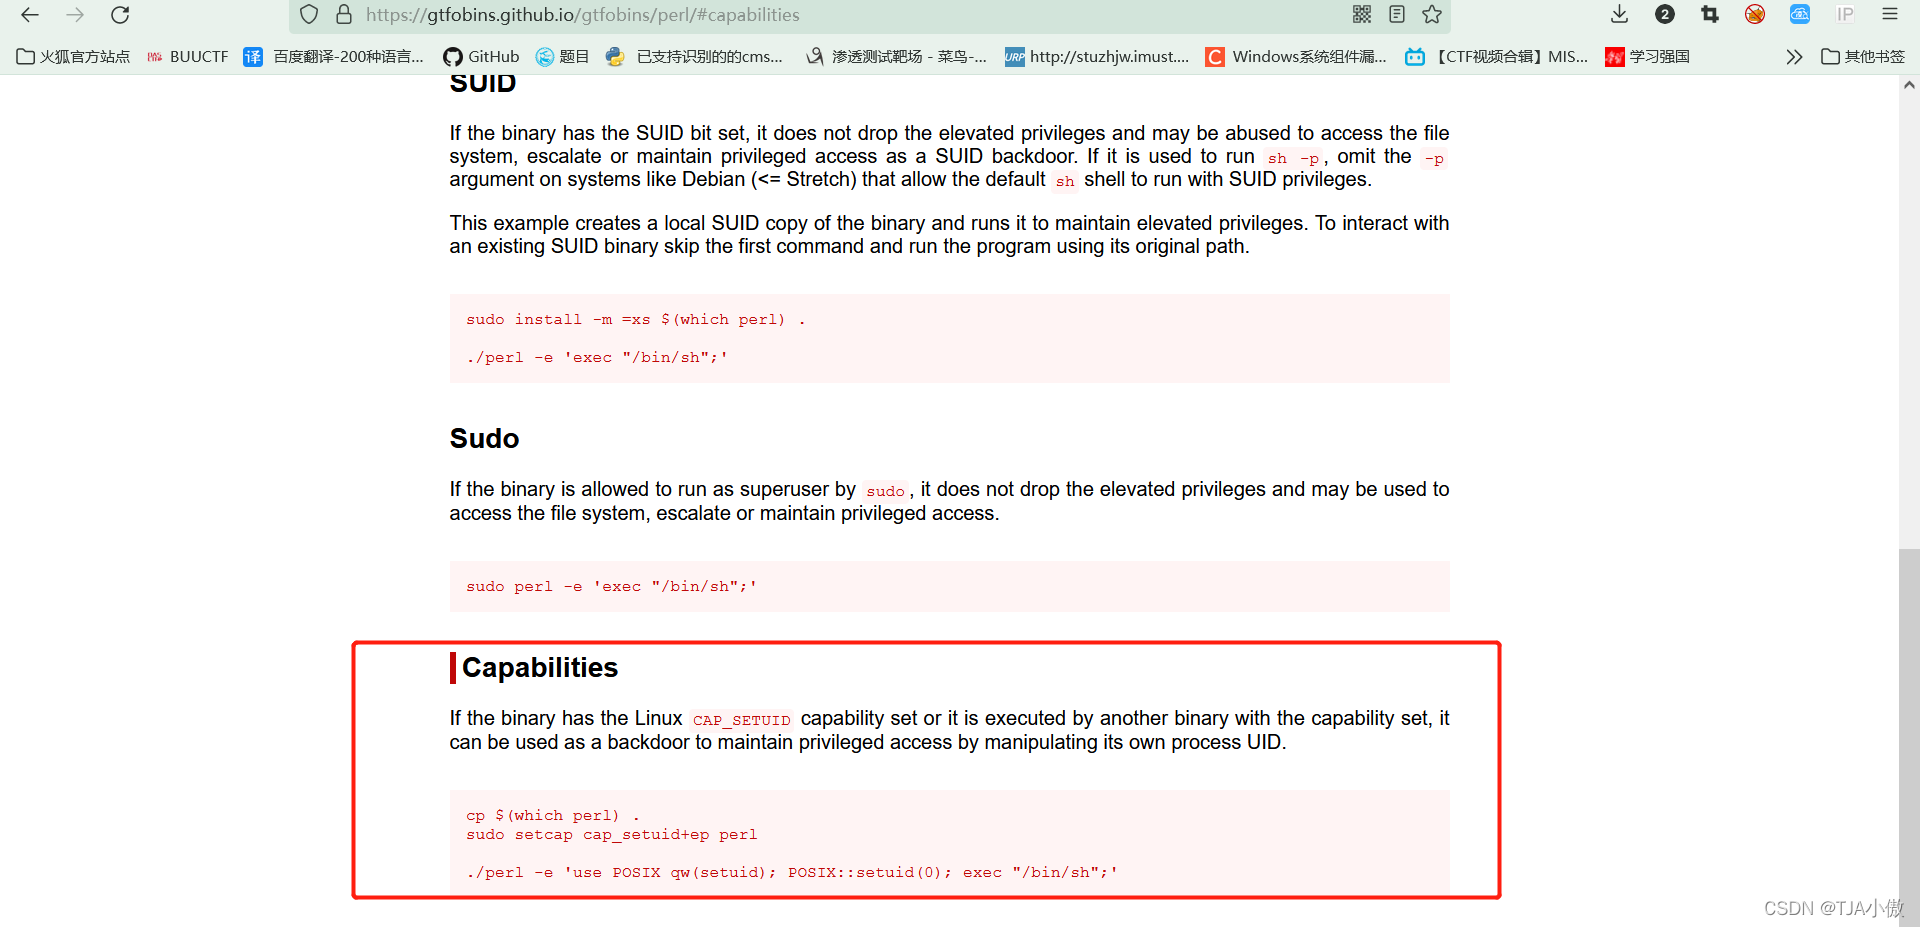Screen dimensions: 1920x927
Task: Go back to the previous page
Action: coord(30,15)
